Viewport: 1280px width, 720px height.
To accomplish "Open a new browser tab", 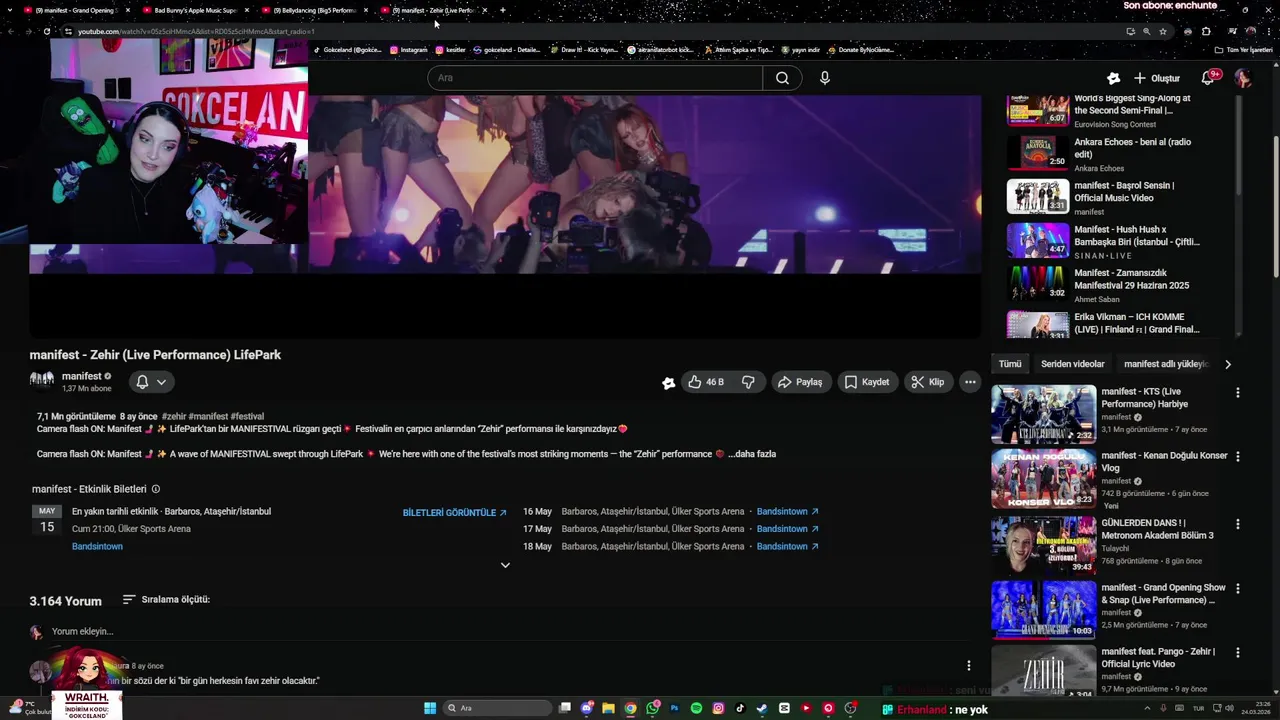I will [502, 10].
